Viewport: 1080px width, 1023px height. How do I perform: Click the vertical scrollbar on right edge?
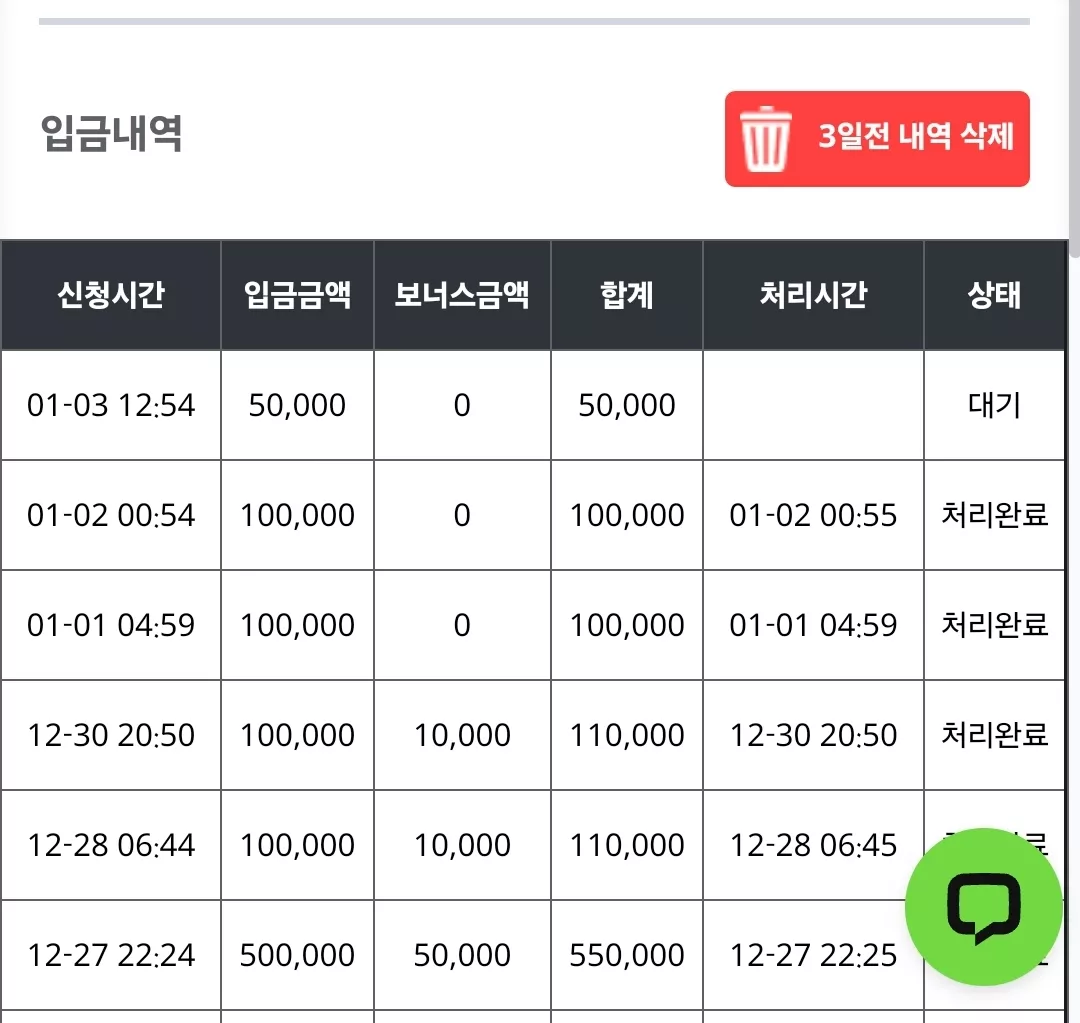1074,128
